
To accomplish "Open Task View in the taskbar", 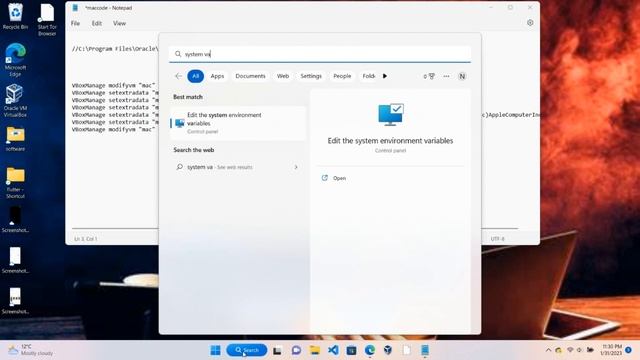I will (x=277, y=350).
